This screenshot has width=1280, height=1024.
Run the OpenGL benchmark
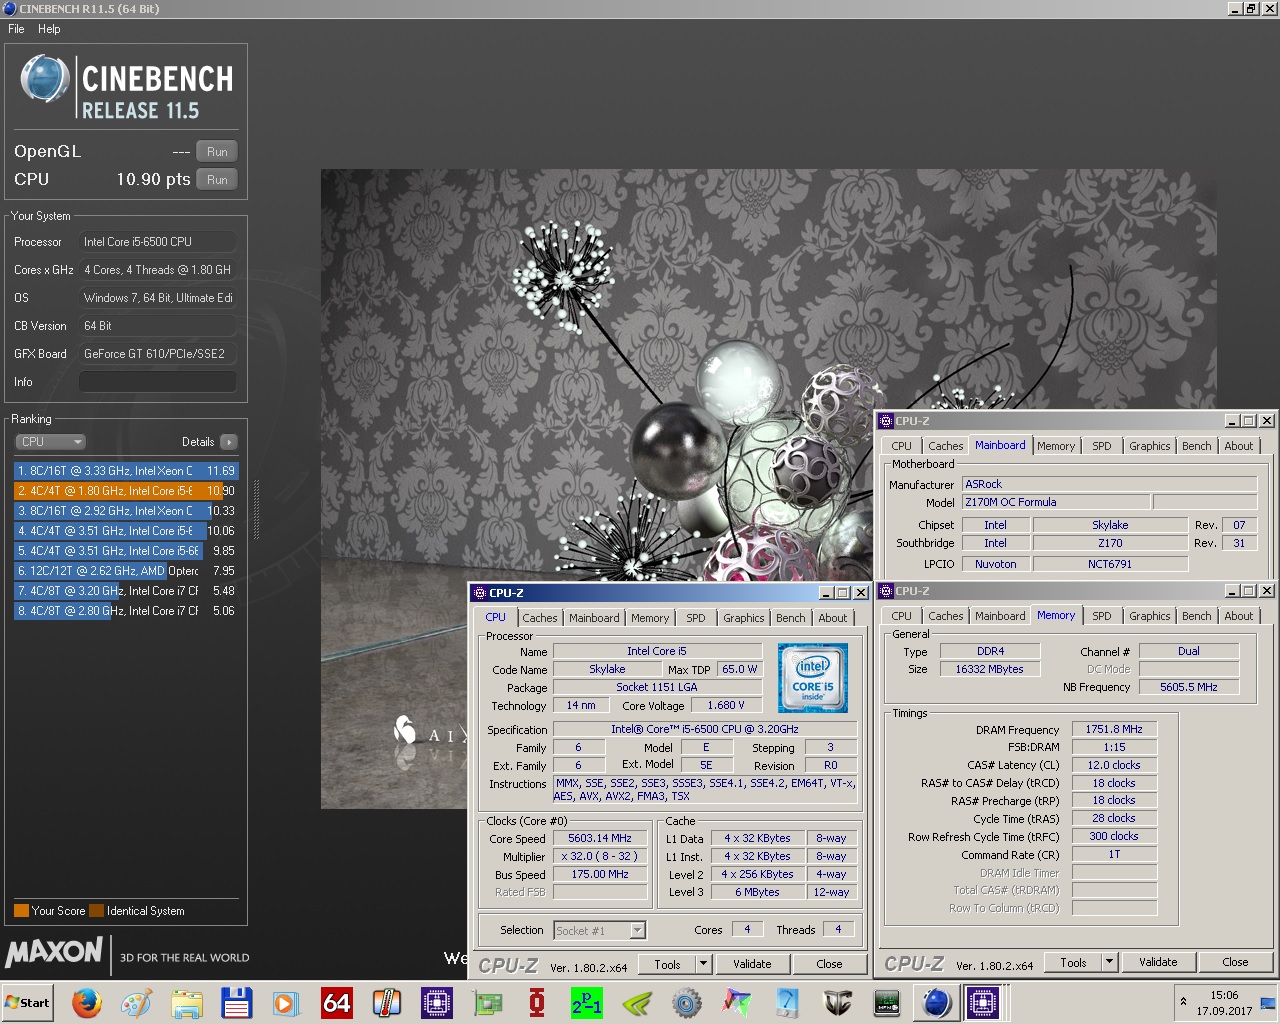(x=217, y=151)
